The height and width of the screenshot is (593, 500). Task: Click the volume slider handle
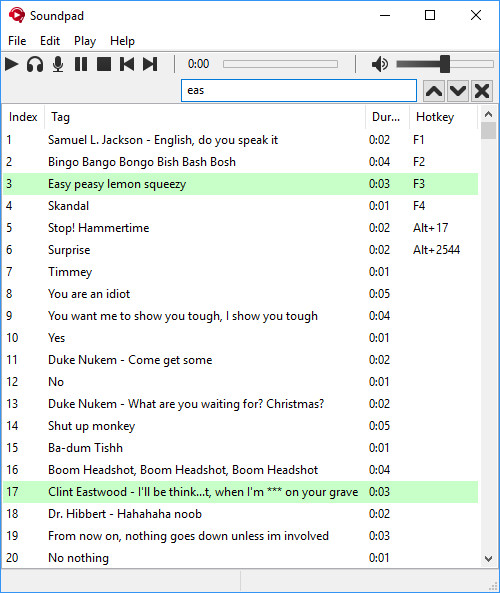(445, 64)
